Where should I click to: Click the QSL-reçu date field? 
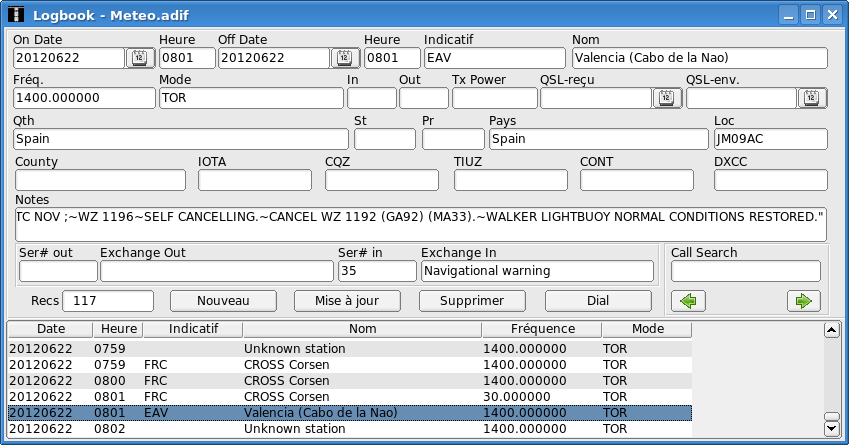point(596,98)
